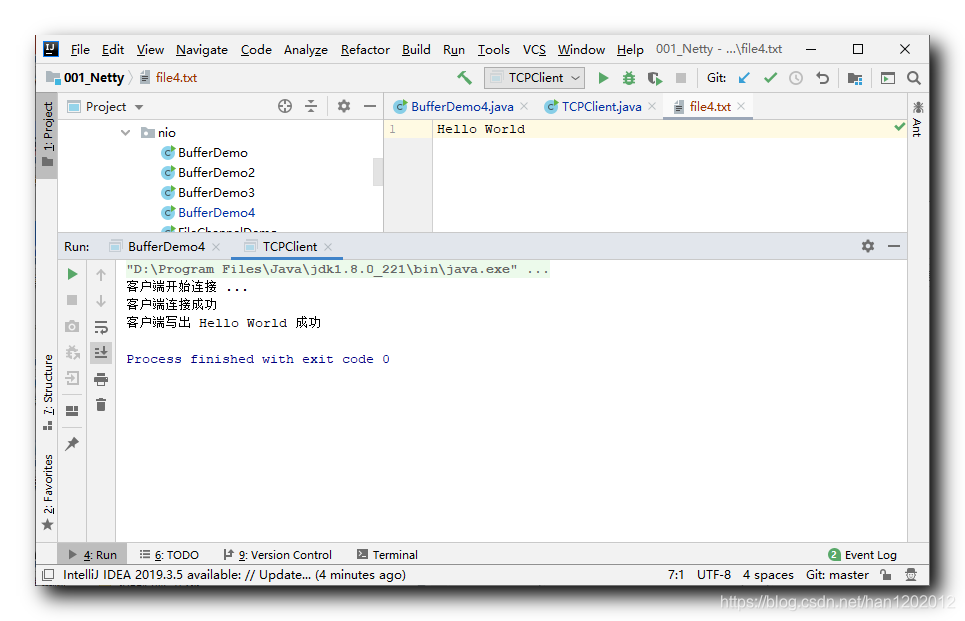Click the Up stack trace arrow
The width and height of the screenshot is (965, 621).
101,275
